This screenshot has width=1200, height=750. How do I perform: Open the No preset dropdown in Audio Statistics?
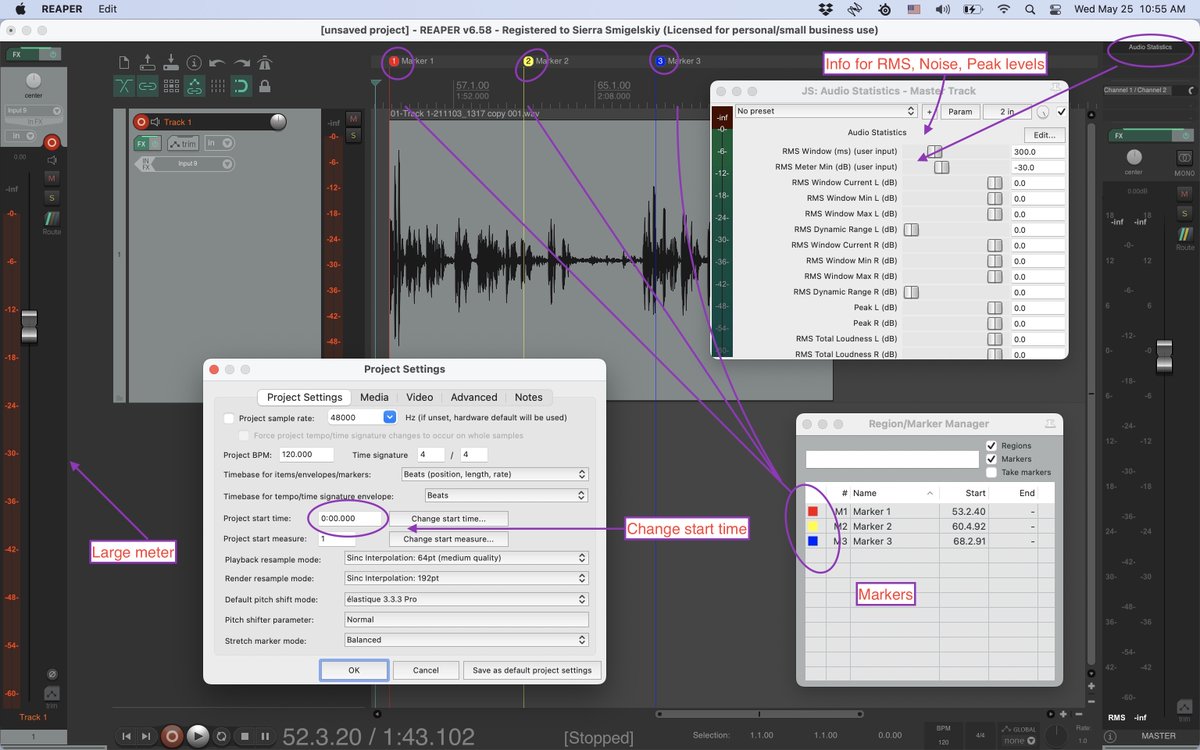pos(826,112)
